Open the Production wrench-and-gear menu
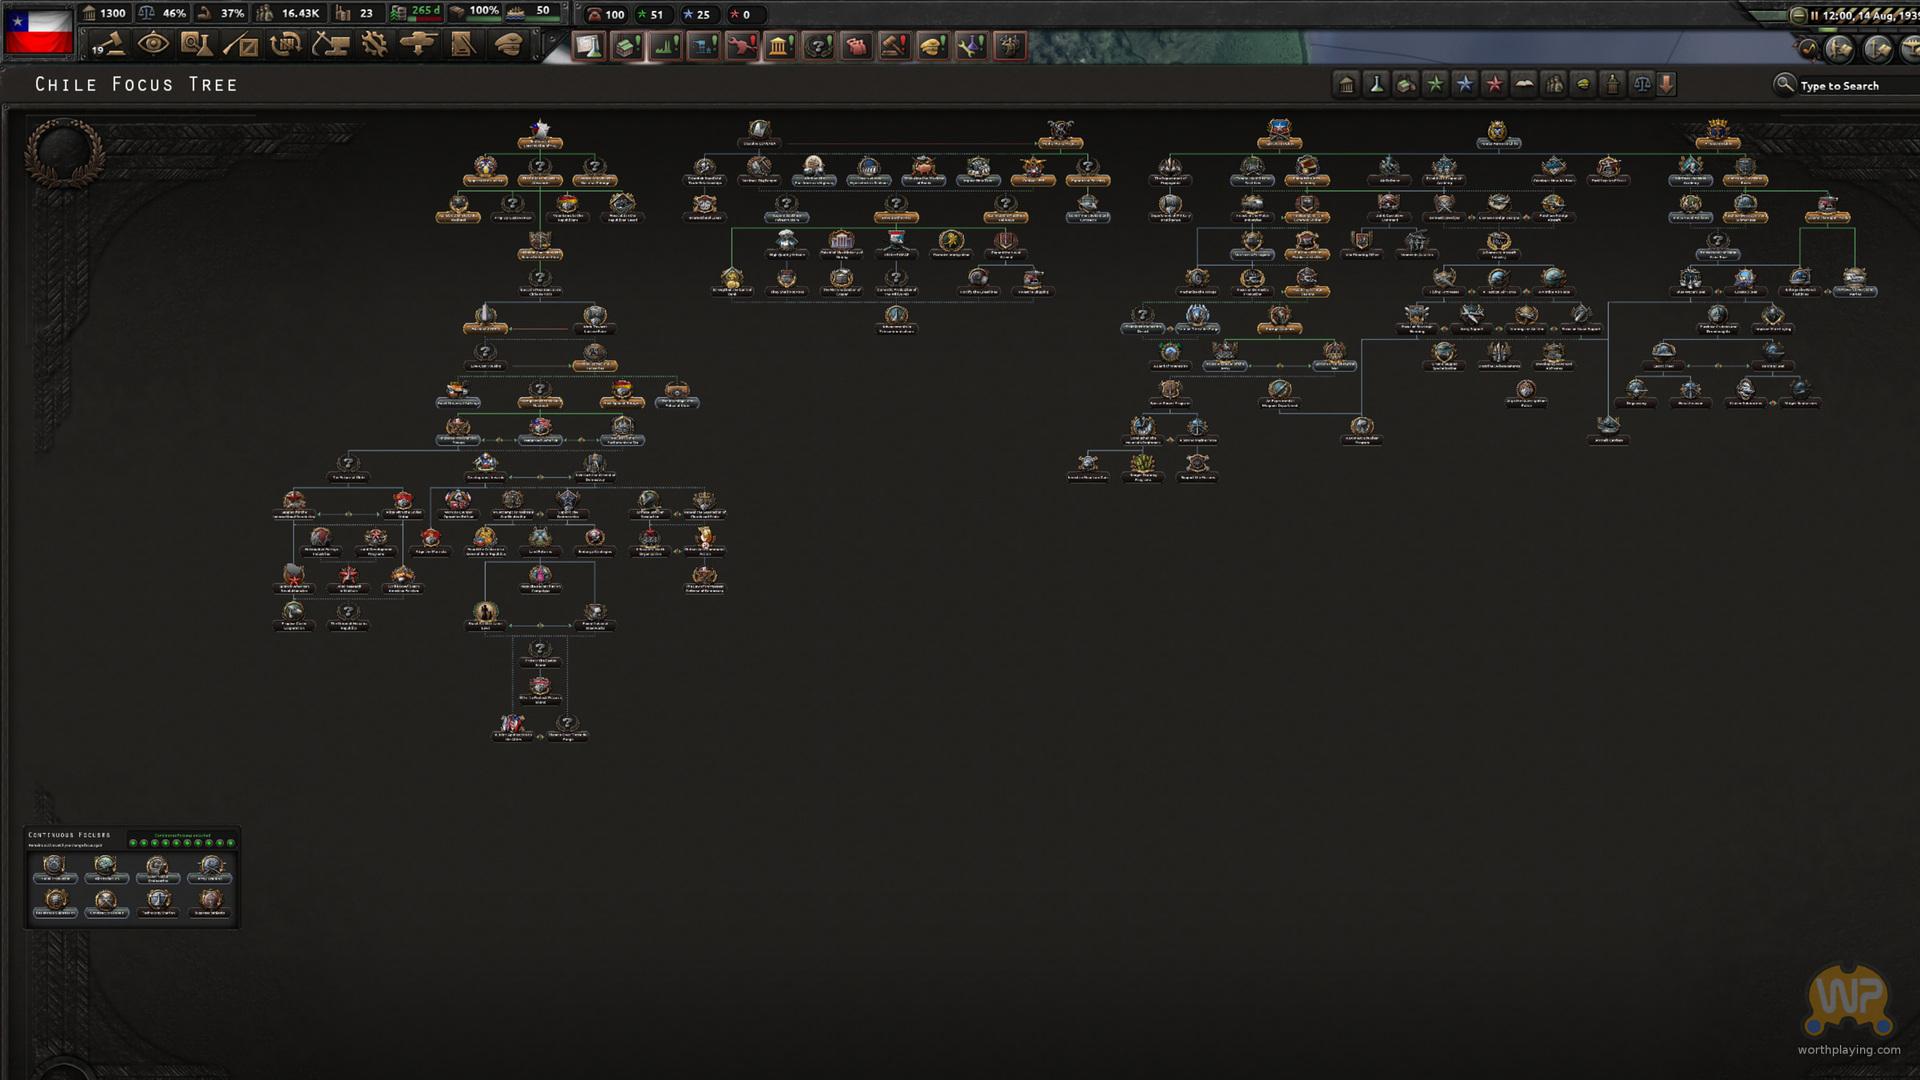 [x=374, y=44]
